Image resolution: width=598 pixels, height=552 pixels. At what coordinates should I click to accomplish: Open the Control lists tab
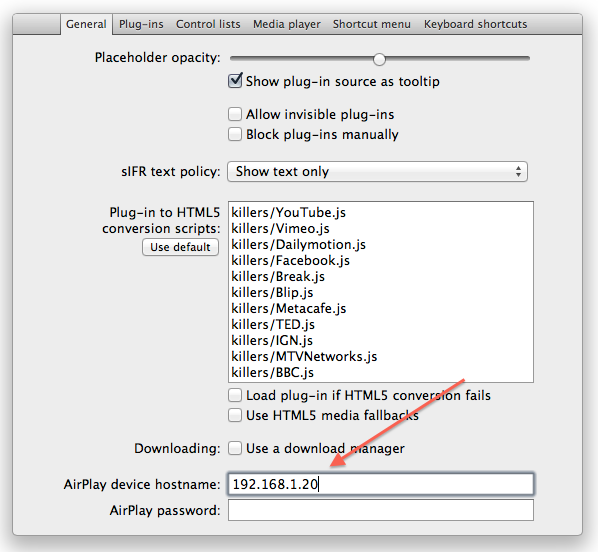(x=208, y=24)
